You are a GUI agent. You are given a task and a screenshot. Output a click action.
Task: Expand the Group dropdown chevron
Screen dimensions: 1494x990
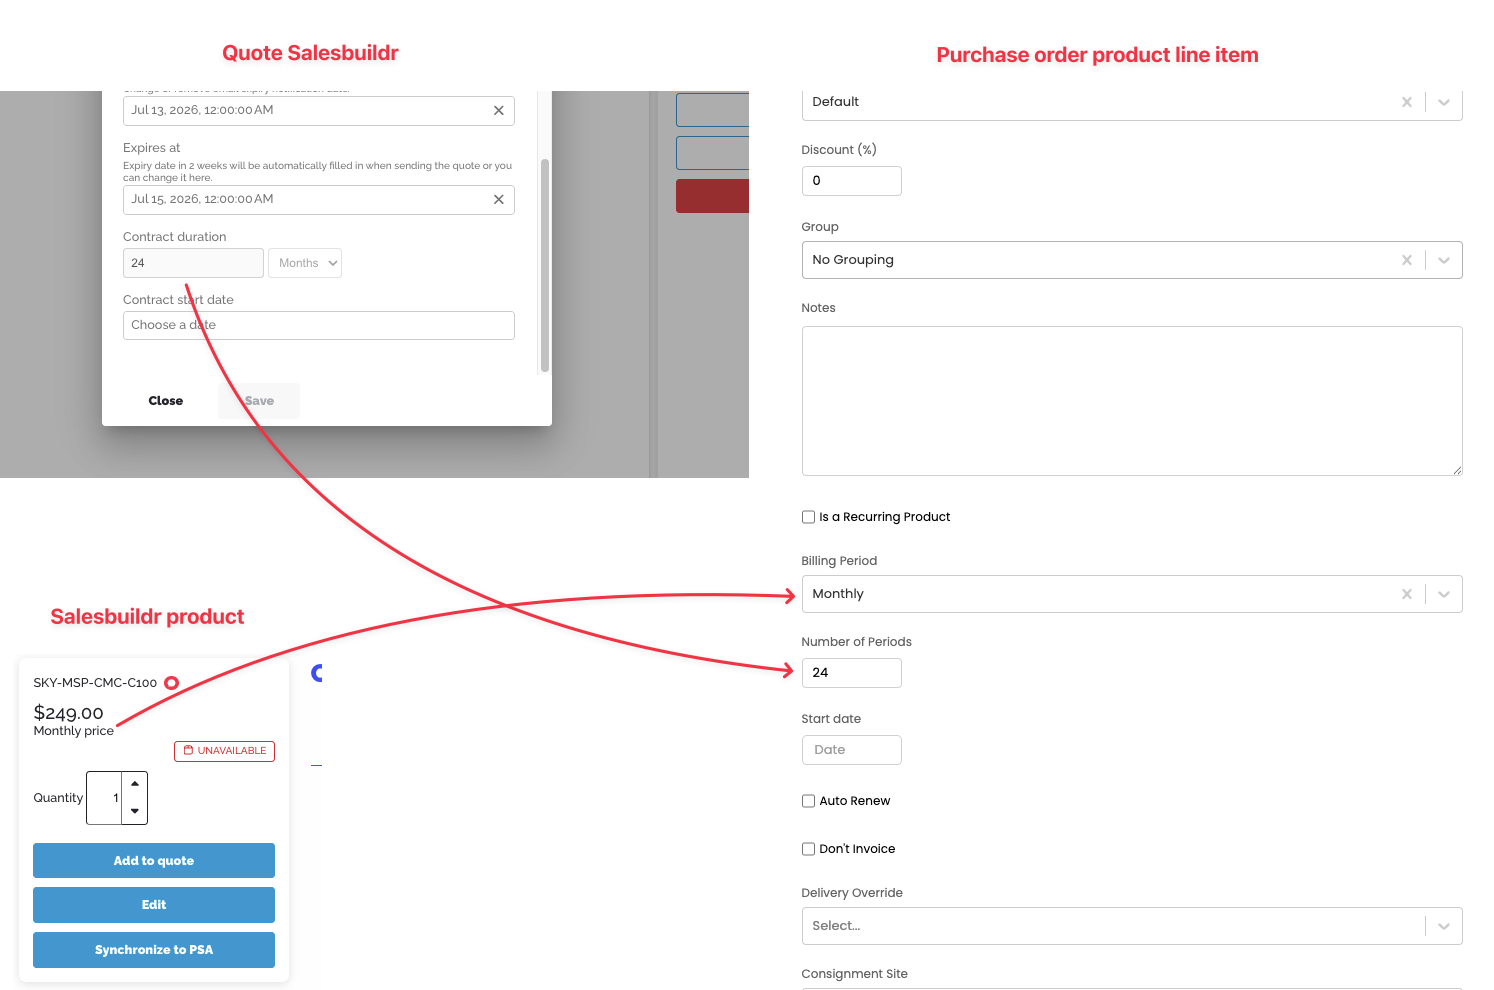1444,260
